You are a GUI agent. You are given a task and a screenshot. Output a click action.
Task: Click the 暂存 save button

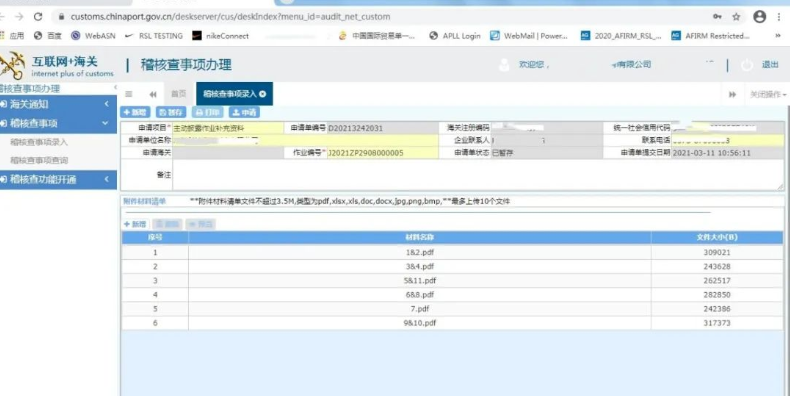coord(171,112)
